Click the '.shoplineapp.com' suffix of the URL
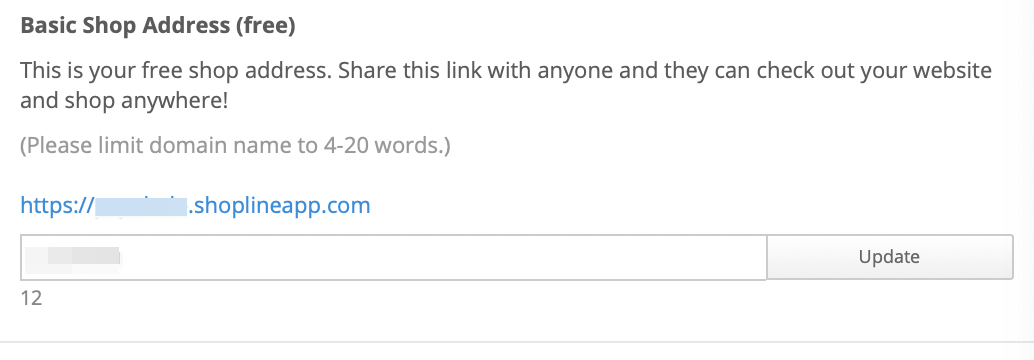Viewport: 1034px width, 360px height. (x=280, y=205)
